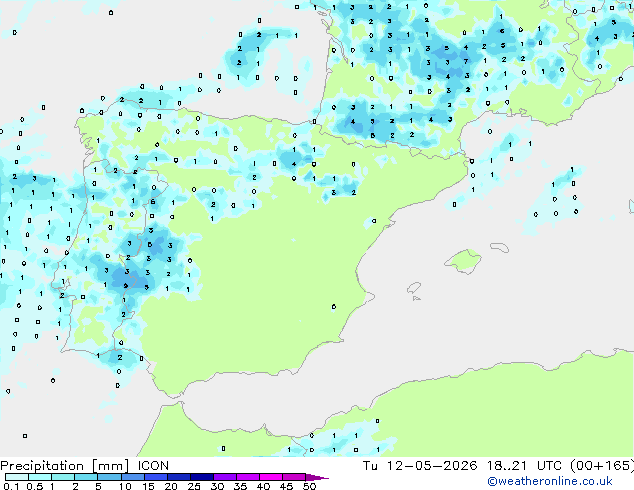Click the legend swatch between 45 and 50
634x490 pixels.
[x=294, y=477]
